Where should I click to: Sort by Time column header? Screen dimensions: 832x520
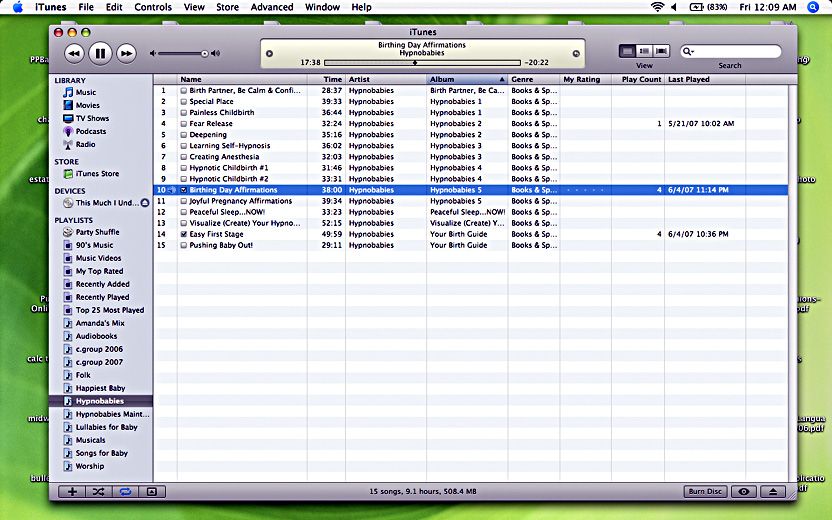[x=326, y=80]
